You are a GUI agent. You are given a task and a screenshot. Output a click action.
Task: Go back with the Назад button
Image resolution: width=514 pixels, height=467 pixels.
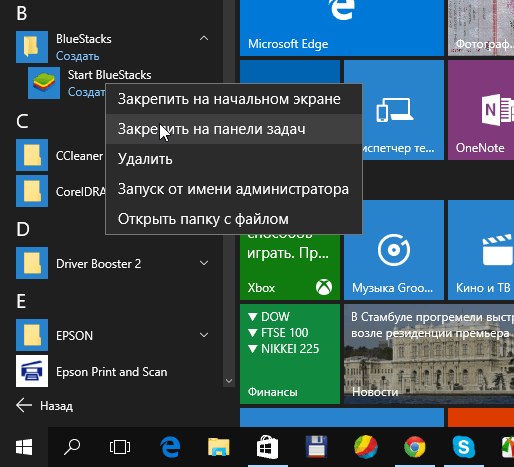tap(44, 406)
